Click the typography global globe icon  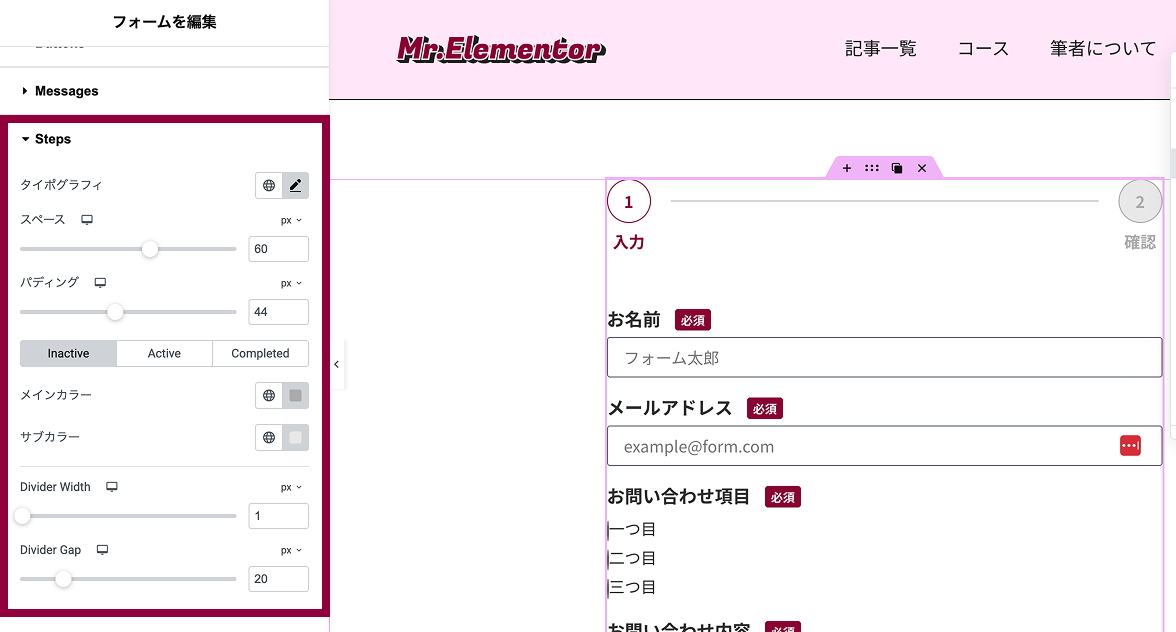[269, 185]
